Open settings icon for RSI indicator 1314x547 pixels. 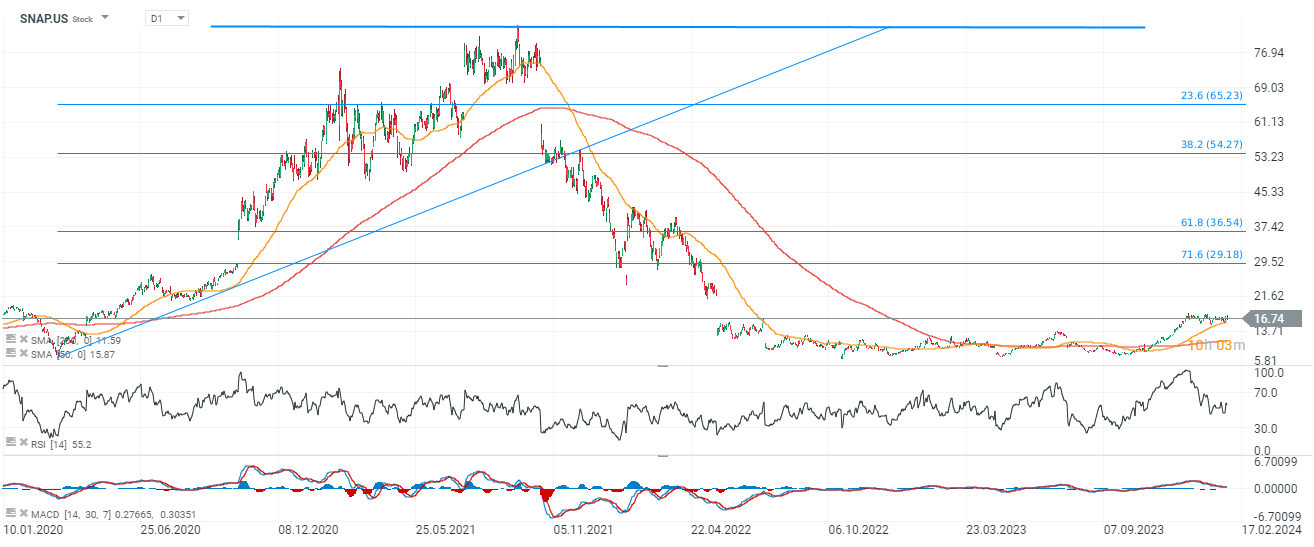click(10, 442)
